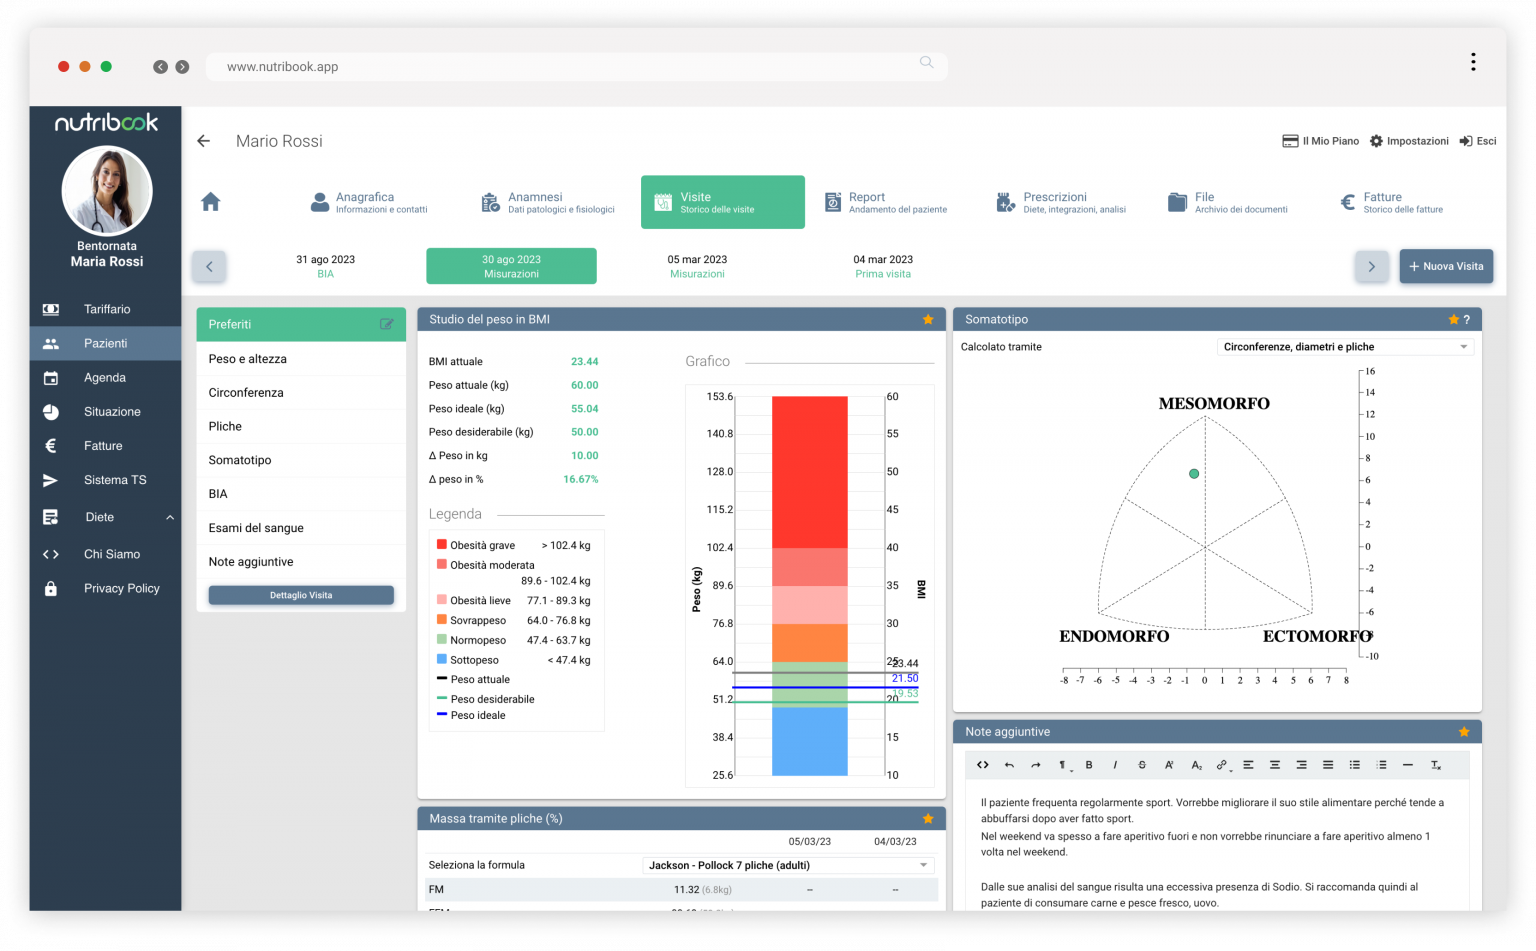This screenshot has height=951, width=1536.
Task: Toggle the star on Massa tramite pliche panel
Action: [x=928, y=819]
